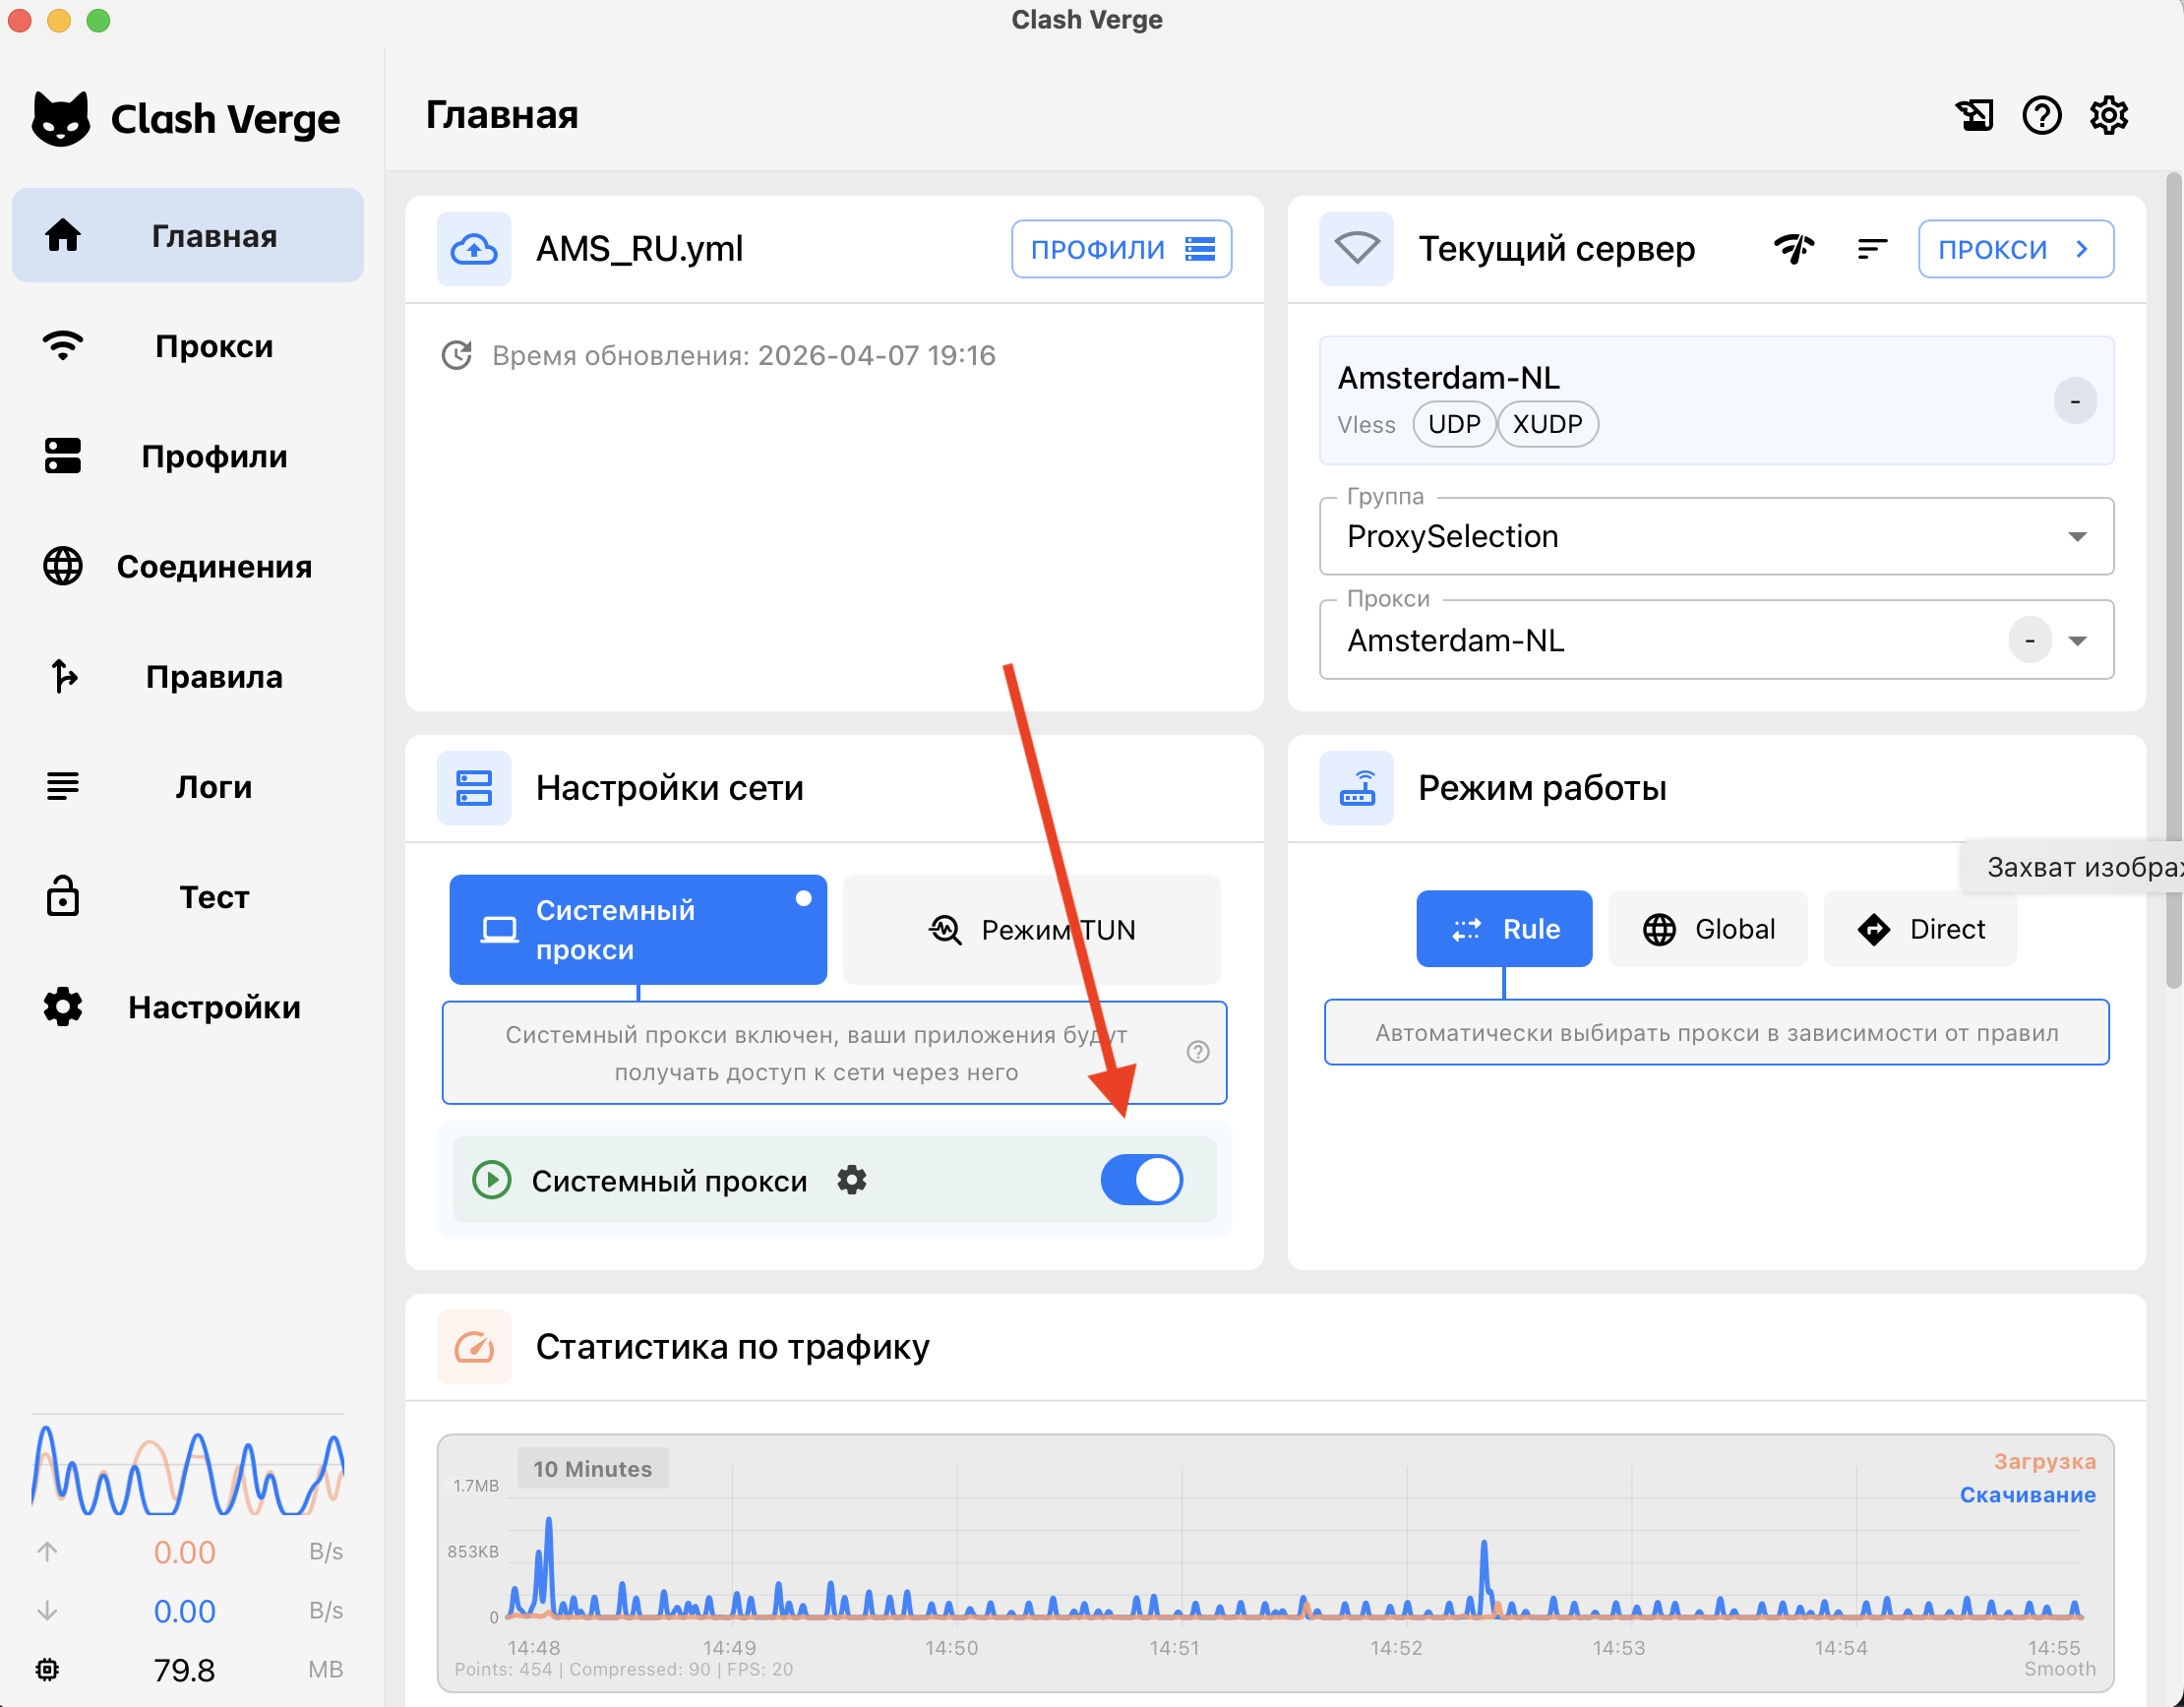Click the Amsterdam-NL current server card
This screenshot has height=1707, width=2184.
pyautogui.click(x=1716, y=401)
